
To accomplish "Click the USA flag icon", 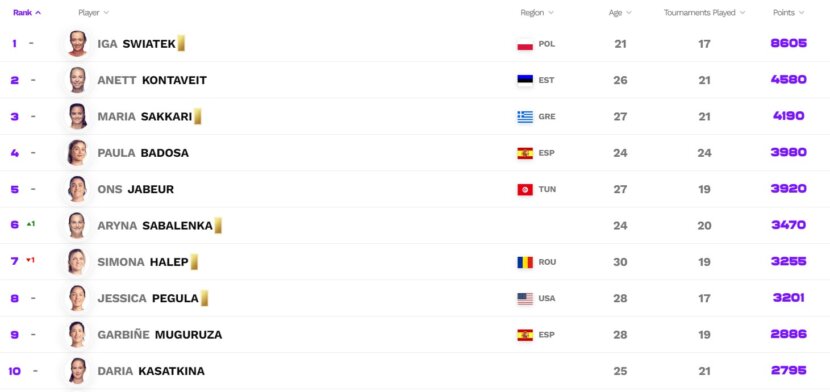I will click(x=525, y=298).
